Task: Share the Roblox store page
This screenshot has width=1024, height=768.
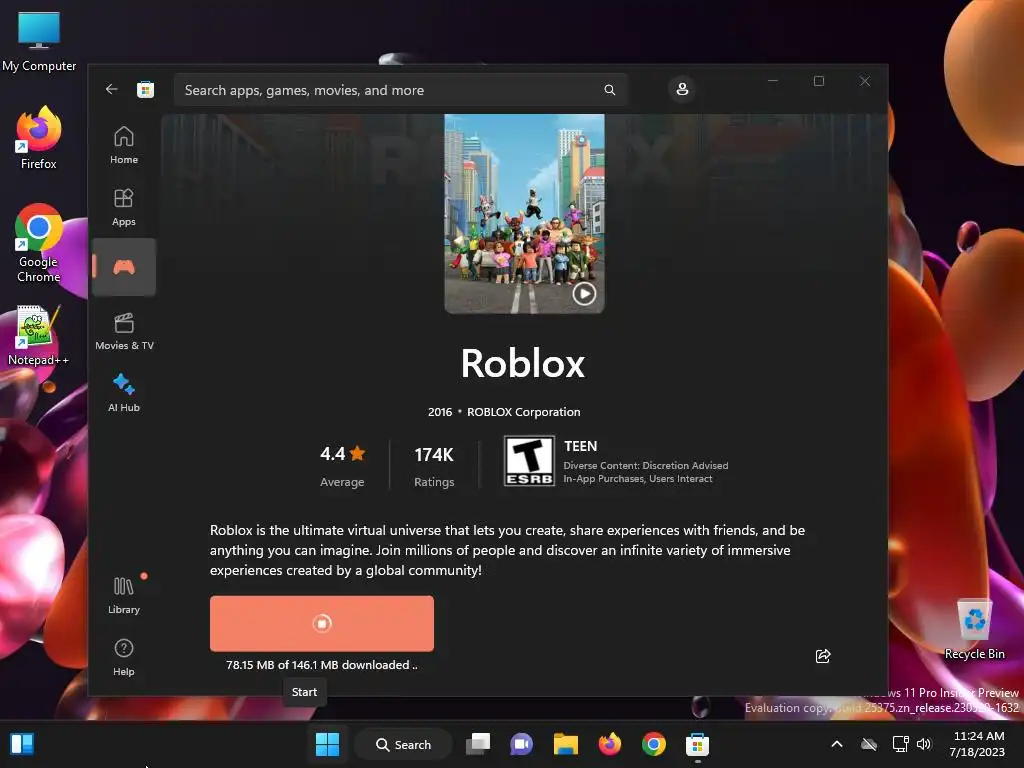Action: [823, 656]
